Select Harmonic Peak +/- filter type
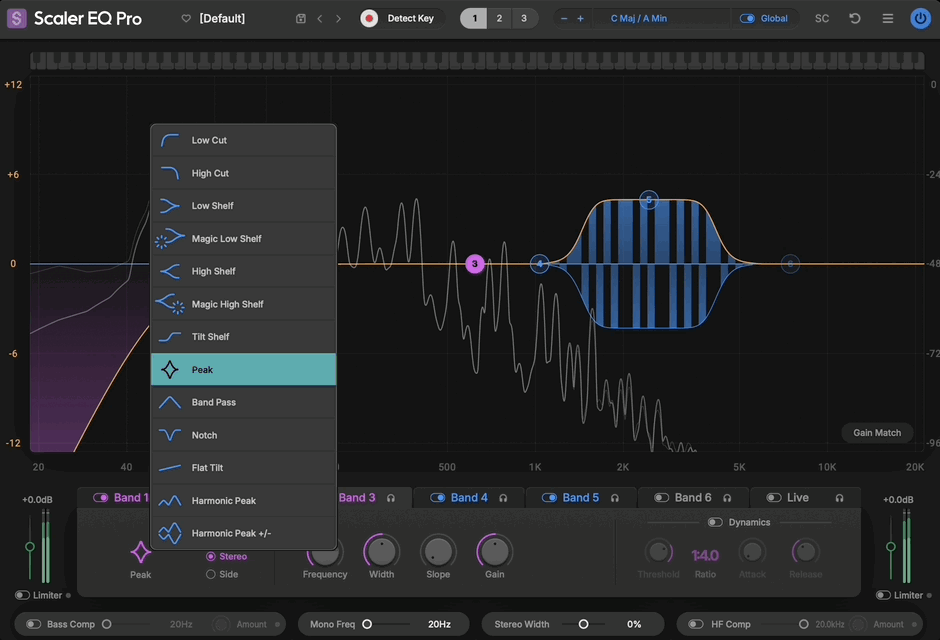The height and width of the screenshot is (640, 940). 243,533
